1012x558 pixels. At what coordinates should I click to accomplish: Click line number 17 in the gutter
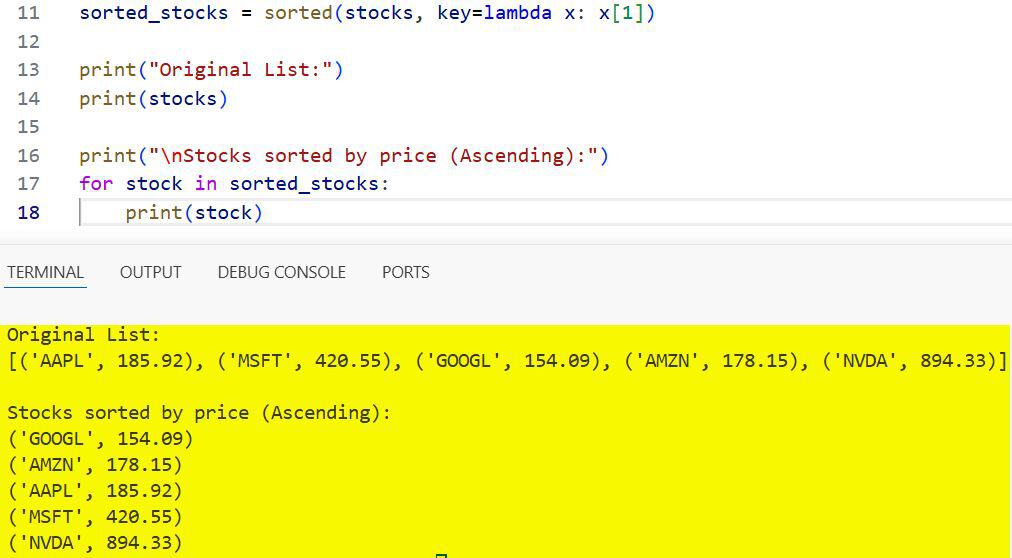pyautogui.click(x=28, y=184)
